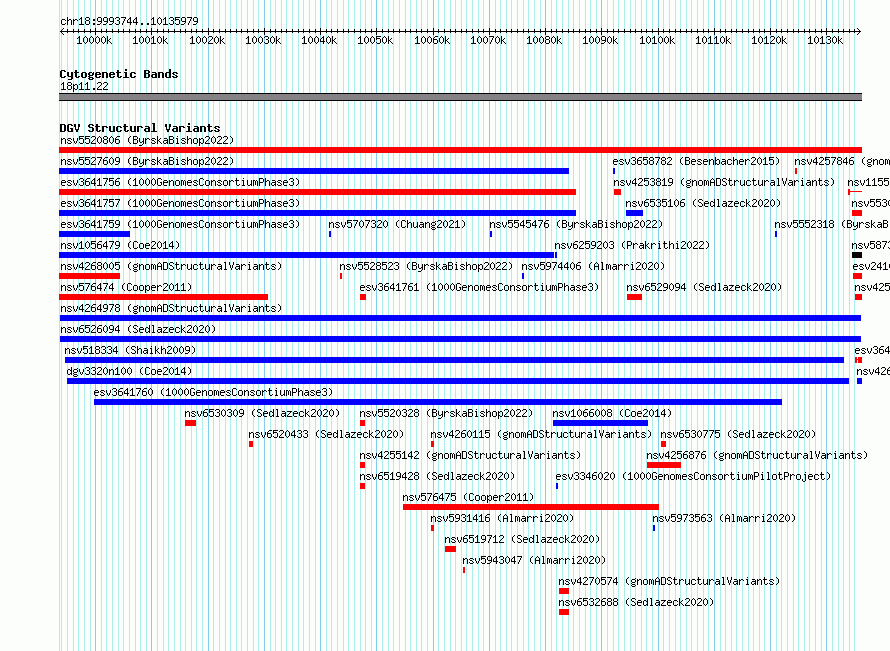Screen dimensions: 890x651
Task: Click esv3641761 variant label
Action: pyautogui.click(x=479, y=287)
